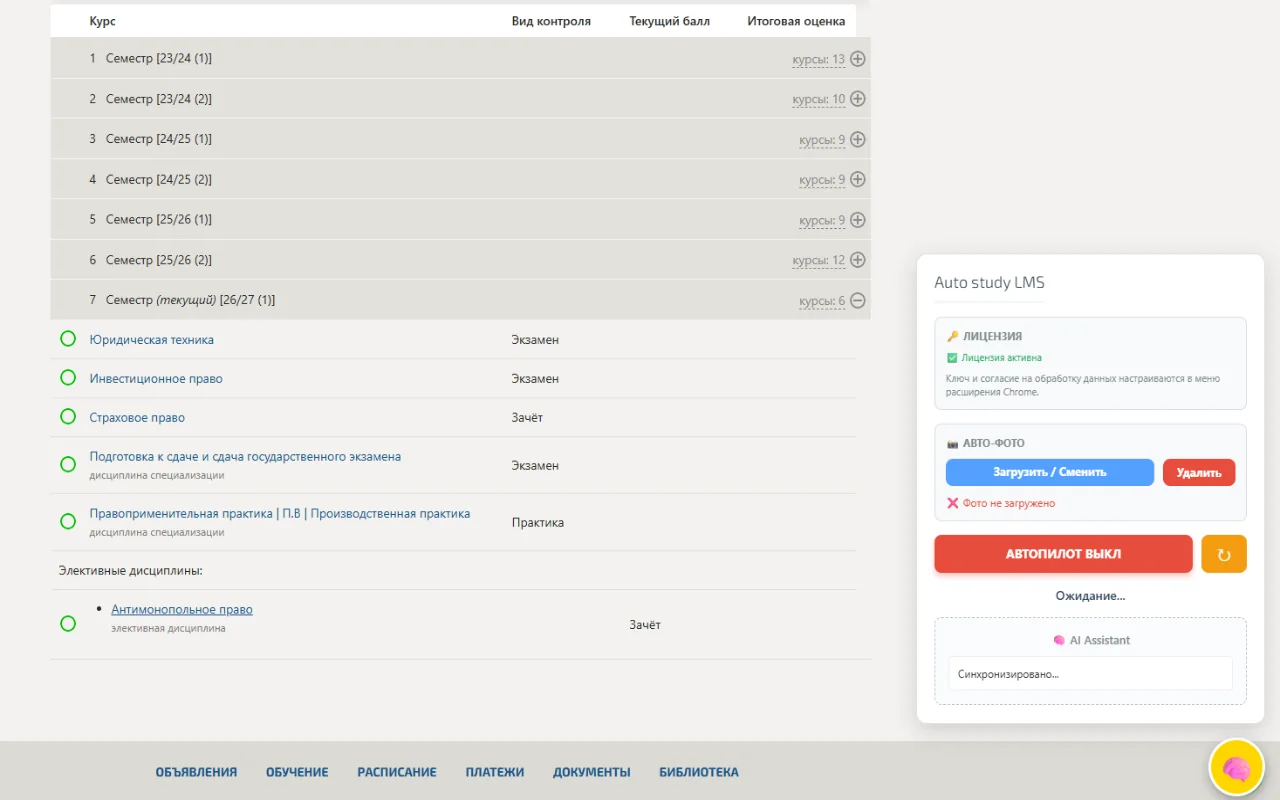Click green circle beside Юридическая техника
The height and width of the screenshot is (800, 1280).
68,339
